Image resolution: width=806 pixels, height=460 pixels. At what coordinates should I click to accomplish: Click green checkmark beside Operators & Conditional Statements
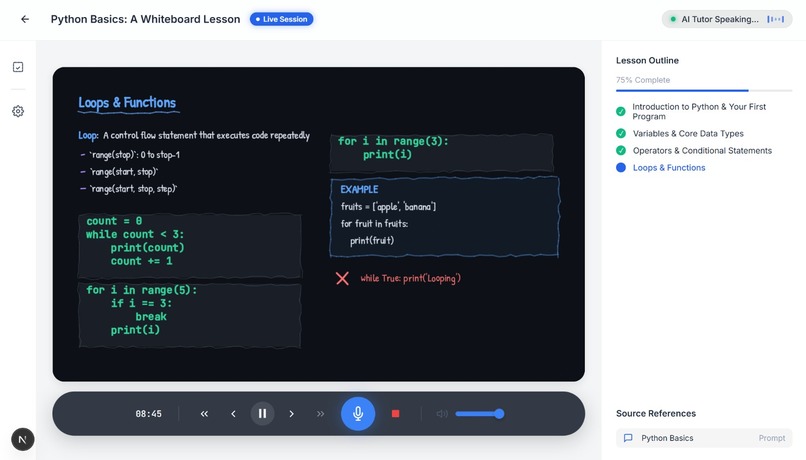pos(621,151)
